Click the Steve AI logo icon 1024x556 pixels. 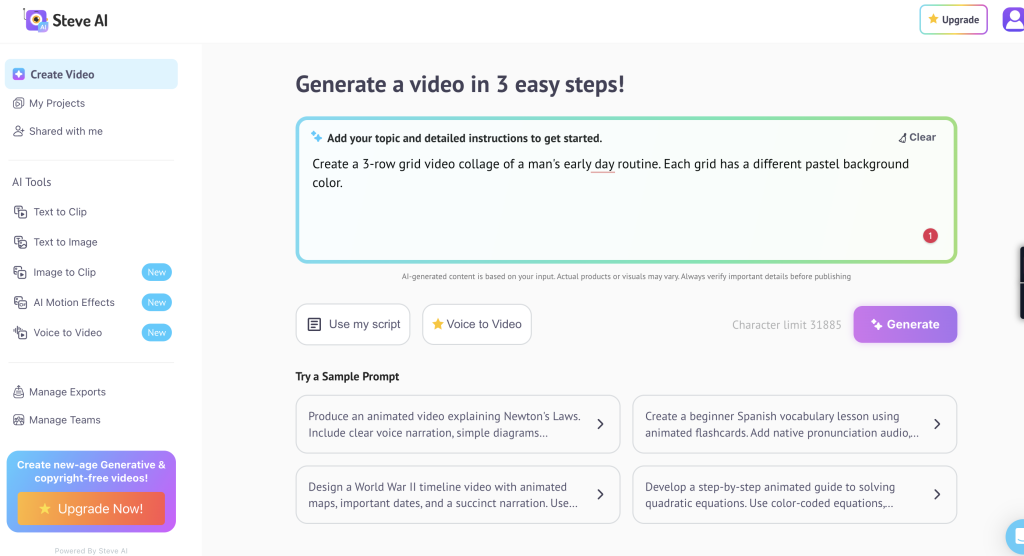[36, 20]
